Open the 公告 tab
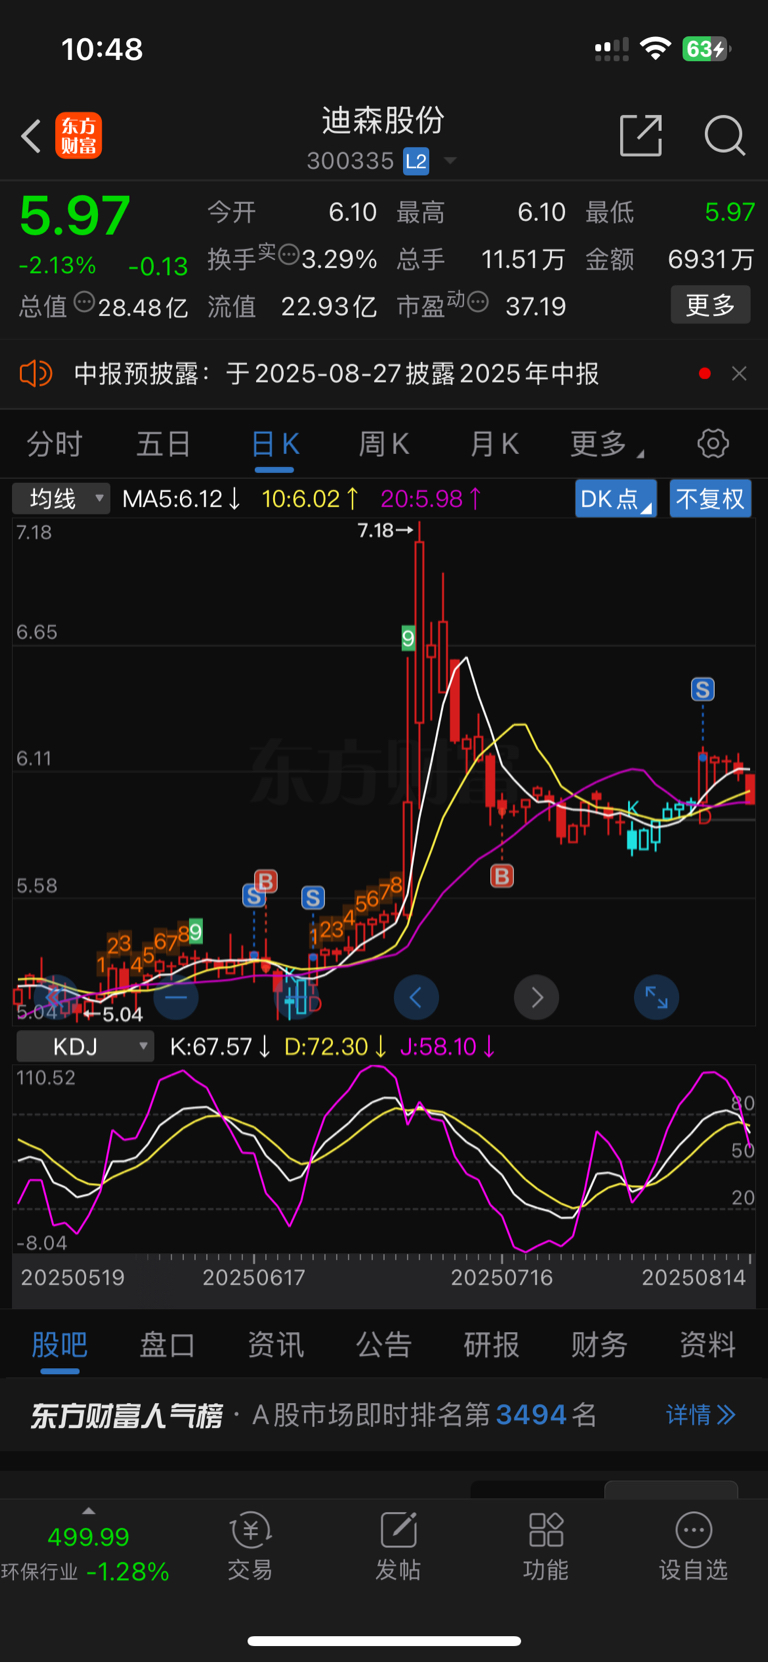 coord(384,1345)
